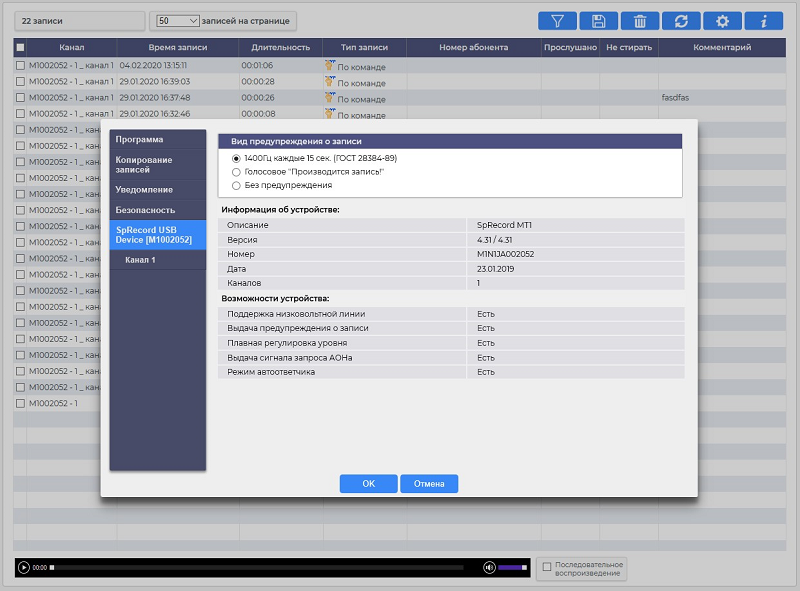Click the record type icon for 04.02.2020 row

pos(330,65)
